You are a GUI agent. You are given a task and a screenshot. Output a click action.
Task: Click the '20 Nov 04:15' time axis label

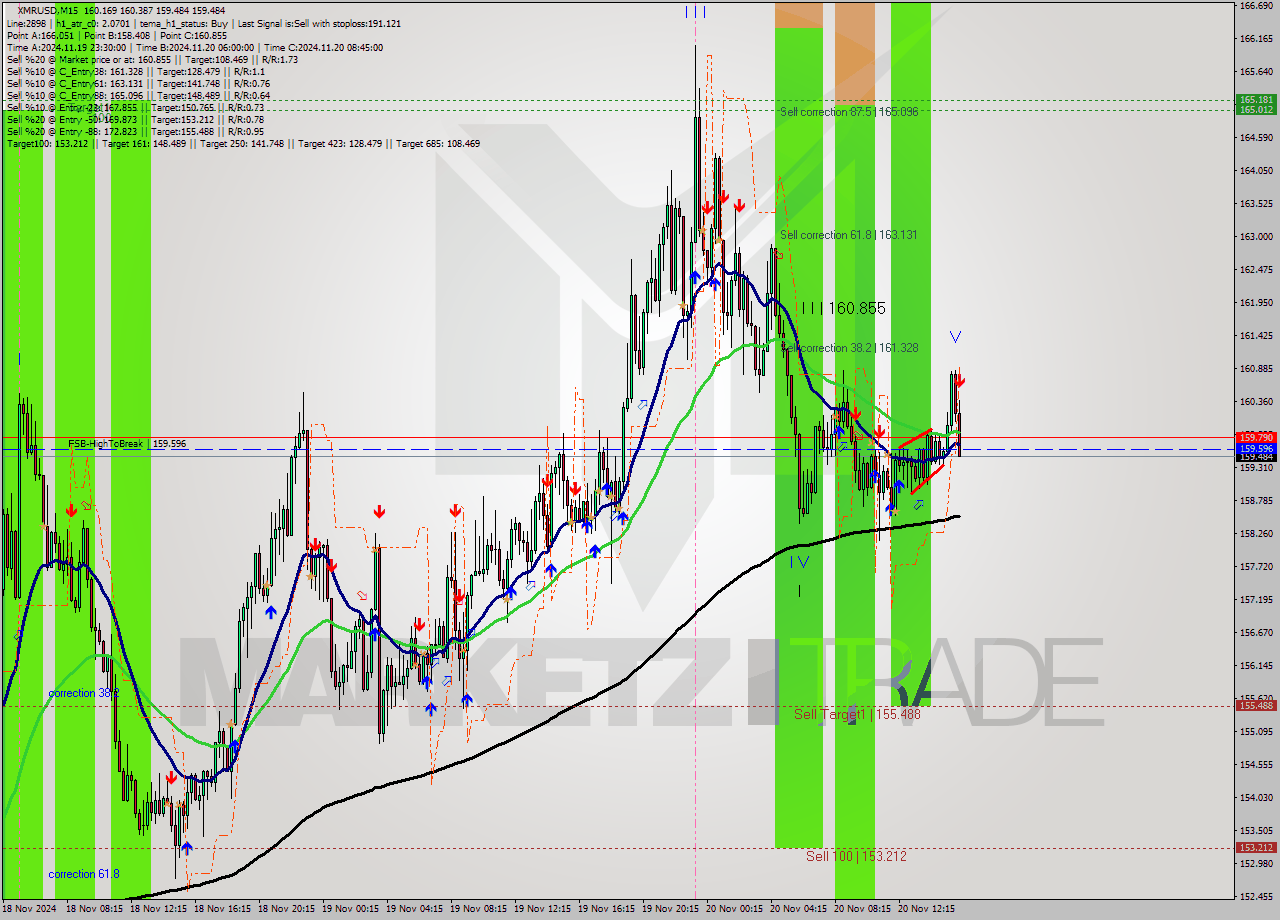click(799, 910)
